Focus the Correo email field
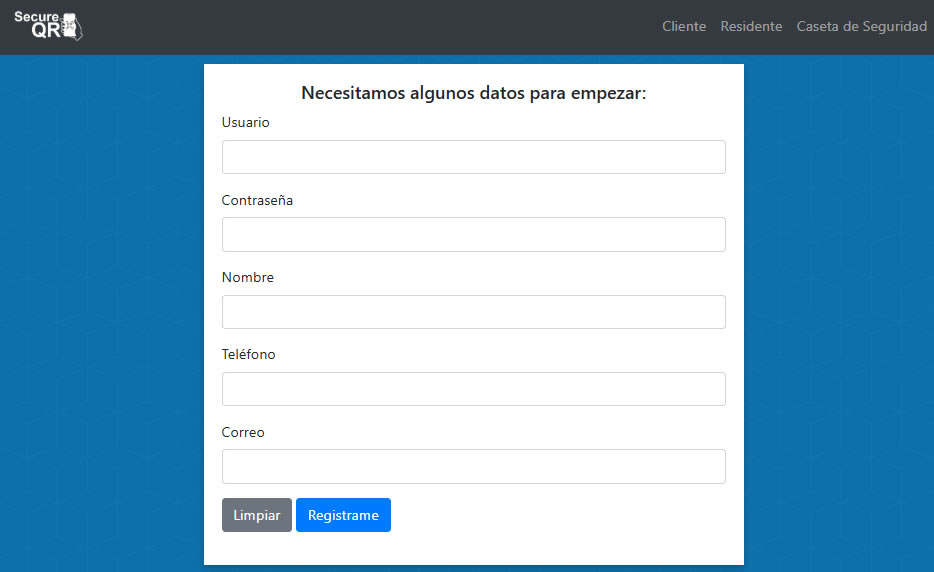This screenshot has width=934, height=572. coord(473,466)
